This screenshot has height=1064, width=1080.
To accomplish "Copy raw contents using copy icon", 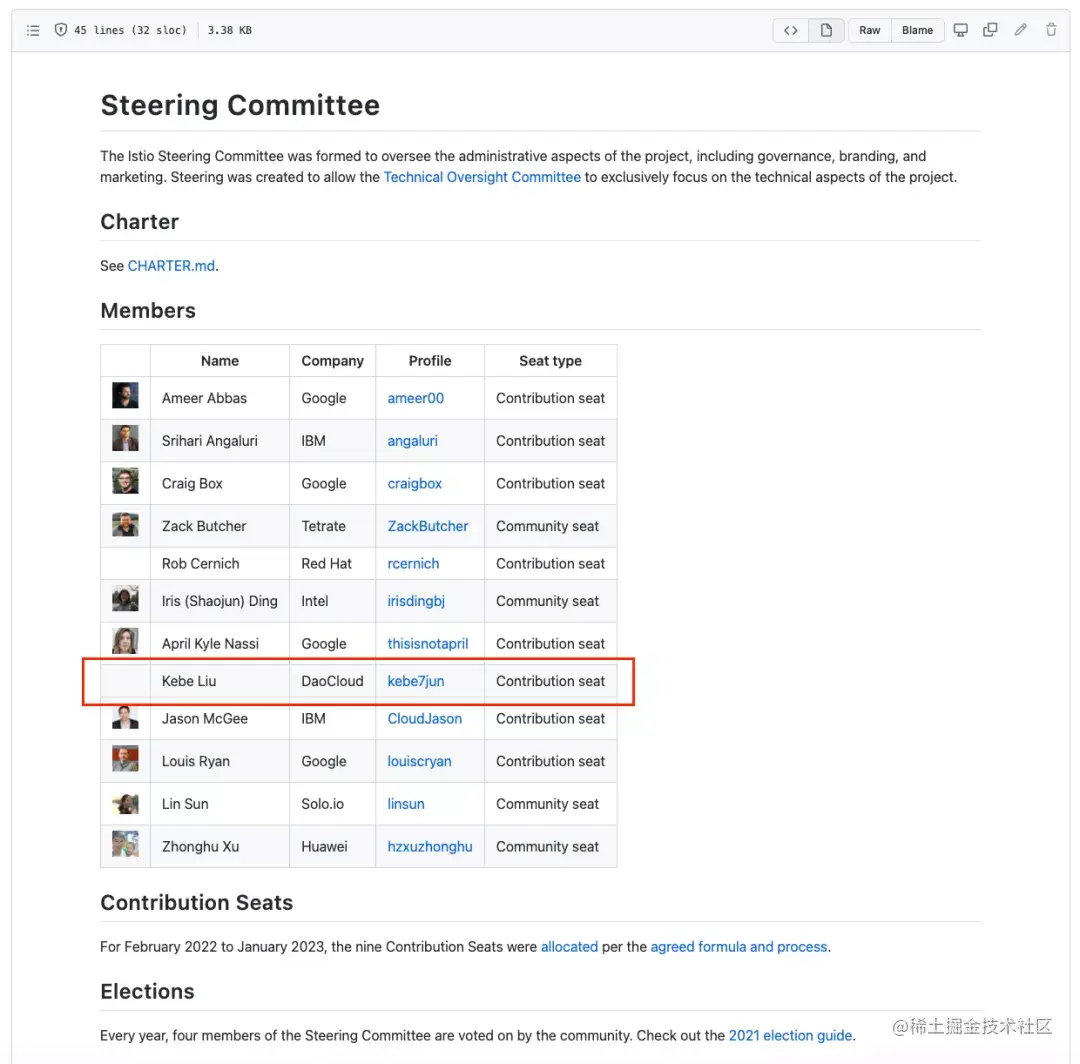I will coord(990,30).
